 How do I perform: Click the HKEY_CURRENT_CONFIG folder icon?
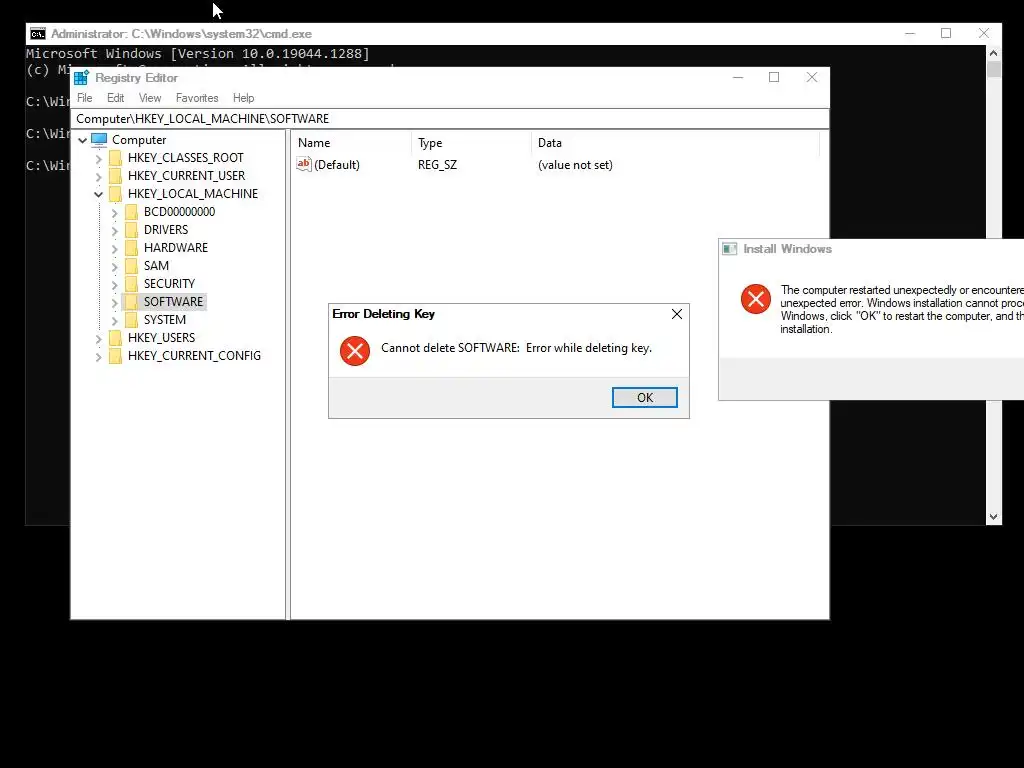point(116,356)
